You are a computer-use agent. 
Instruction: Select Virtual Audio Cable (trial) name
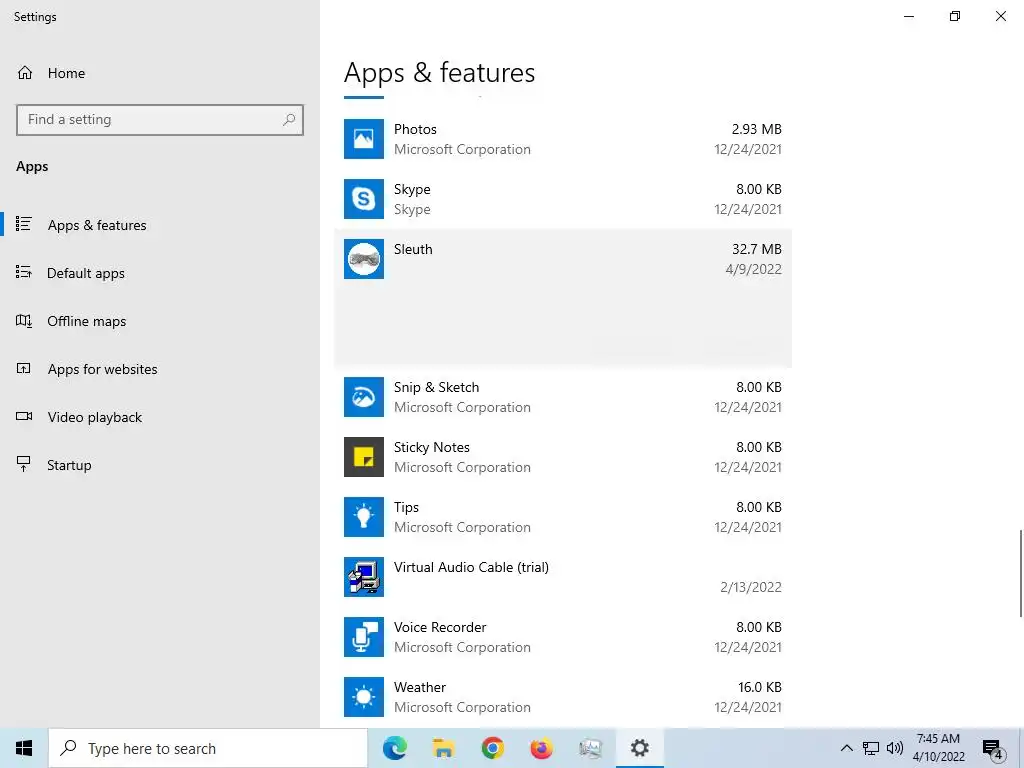pyautogui.click(x=471, y=568)
